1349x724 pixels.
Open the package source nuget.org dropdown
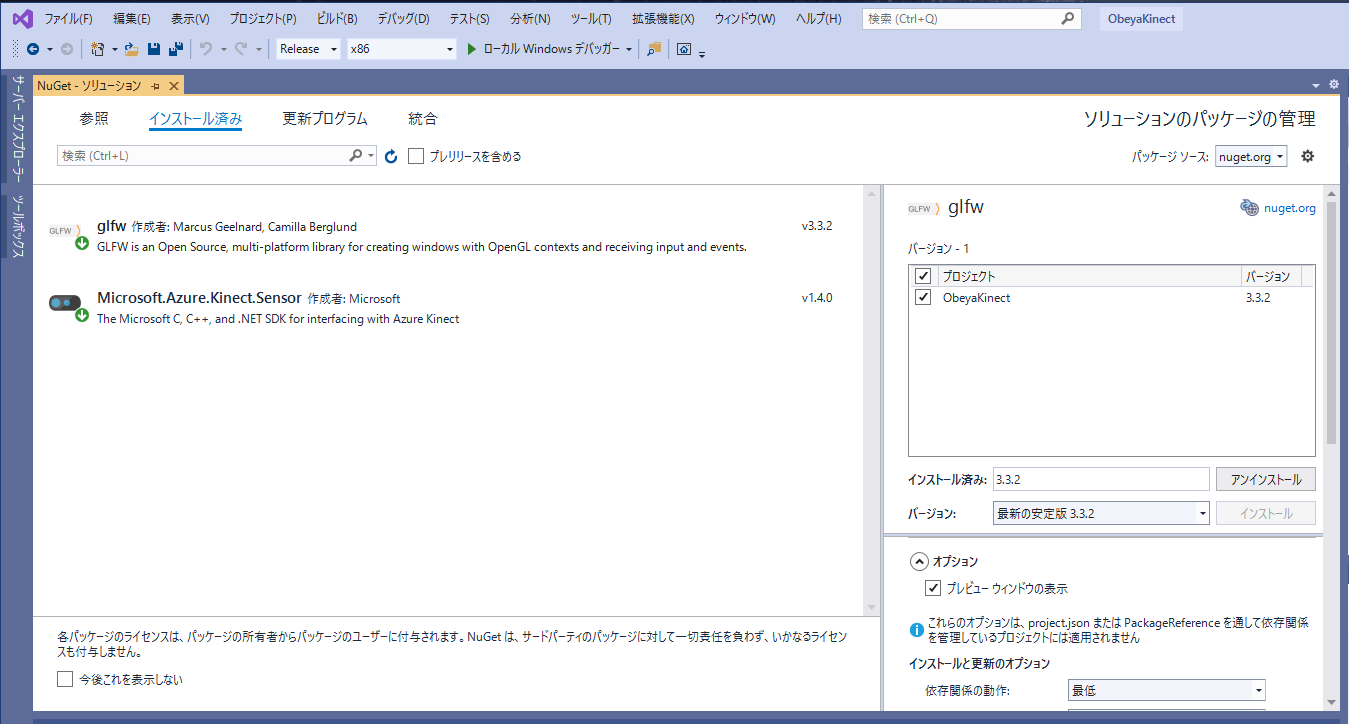click(1251, 157)
